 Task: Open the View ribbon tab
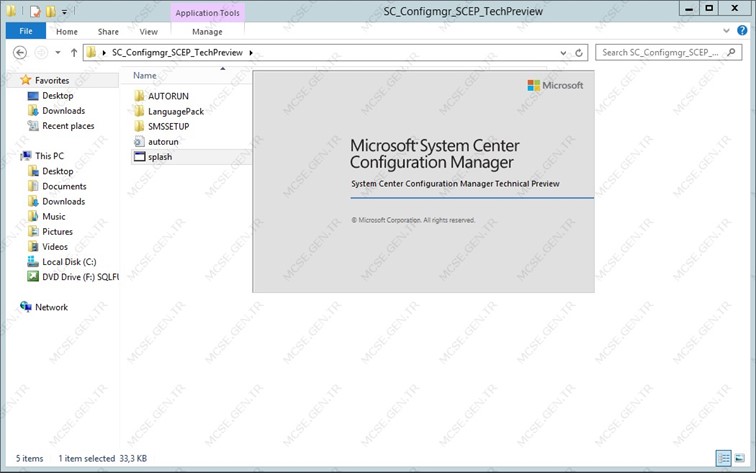coord(148,31)
